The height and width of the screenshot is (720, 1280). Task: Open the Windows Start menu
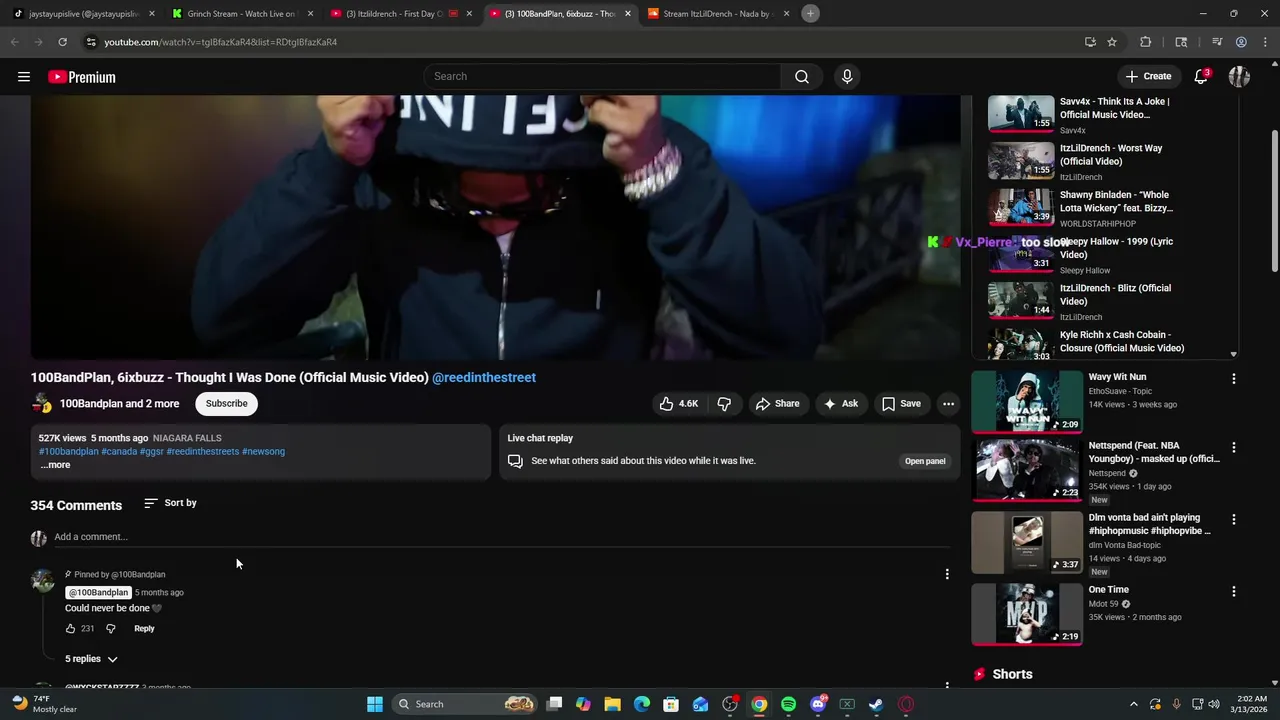375,704
